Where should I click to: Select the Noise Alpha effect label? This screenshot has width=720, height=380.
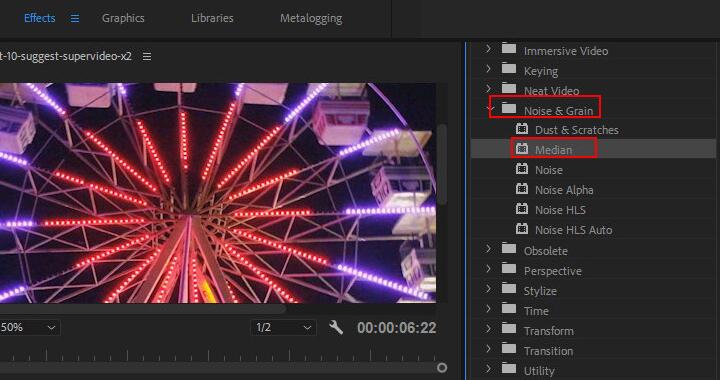coord(564,190)
